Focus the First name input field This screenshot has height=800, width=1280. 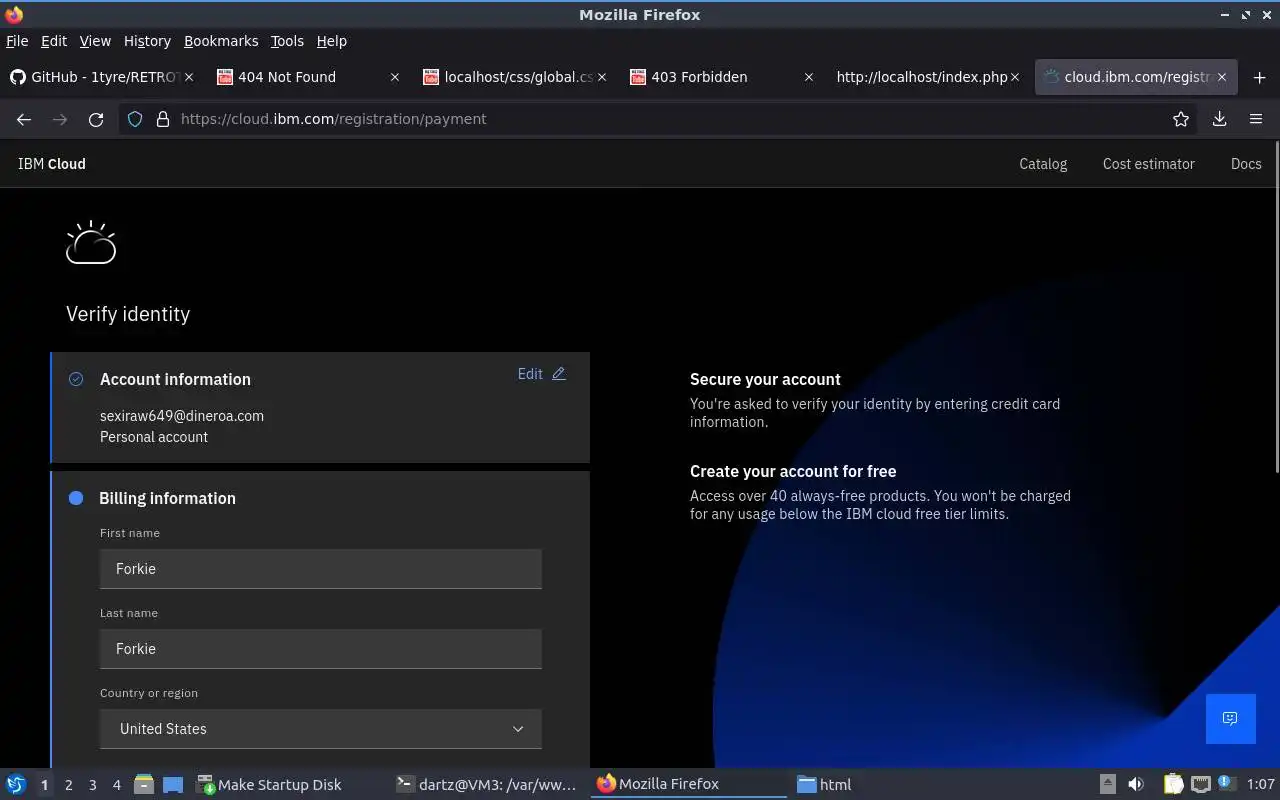(x=321, y=569)
